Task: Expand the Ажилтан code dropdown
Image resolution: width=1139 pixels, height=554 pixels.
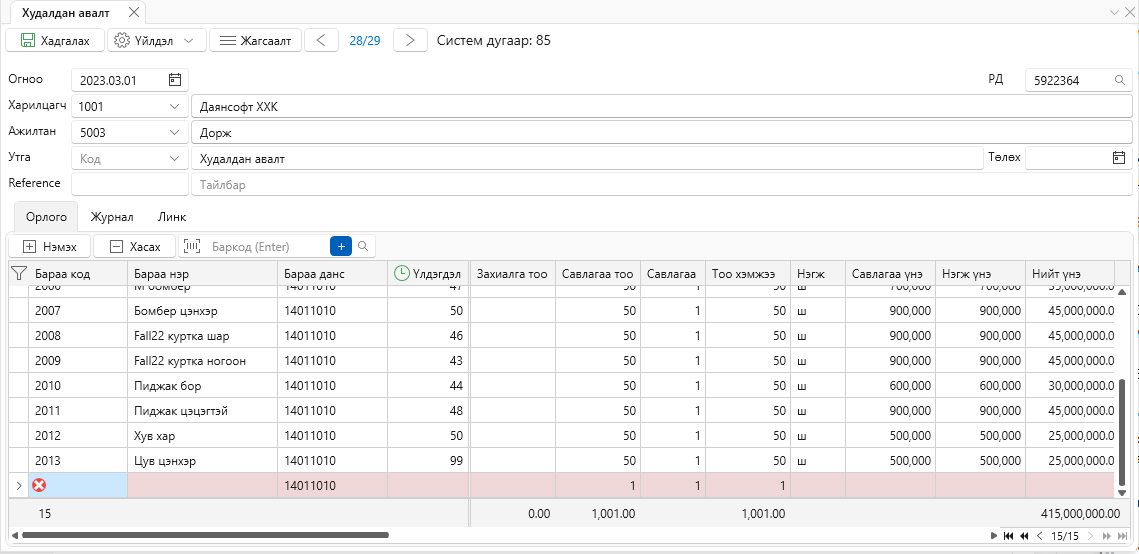Action: click(174, 133)
